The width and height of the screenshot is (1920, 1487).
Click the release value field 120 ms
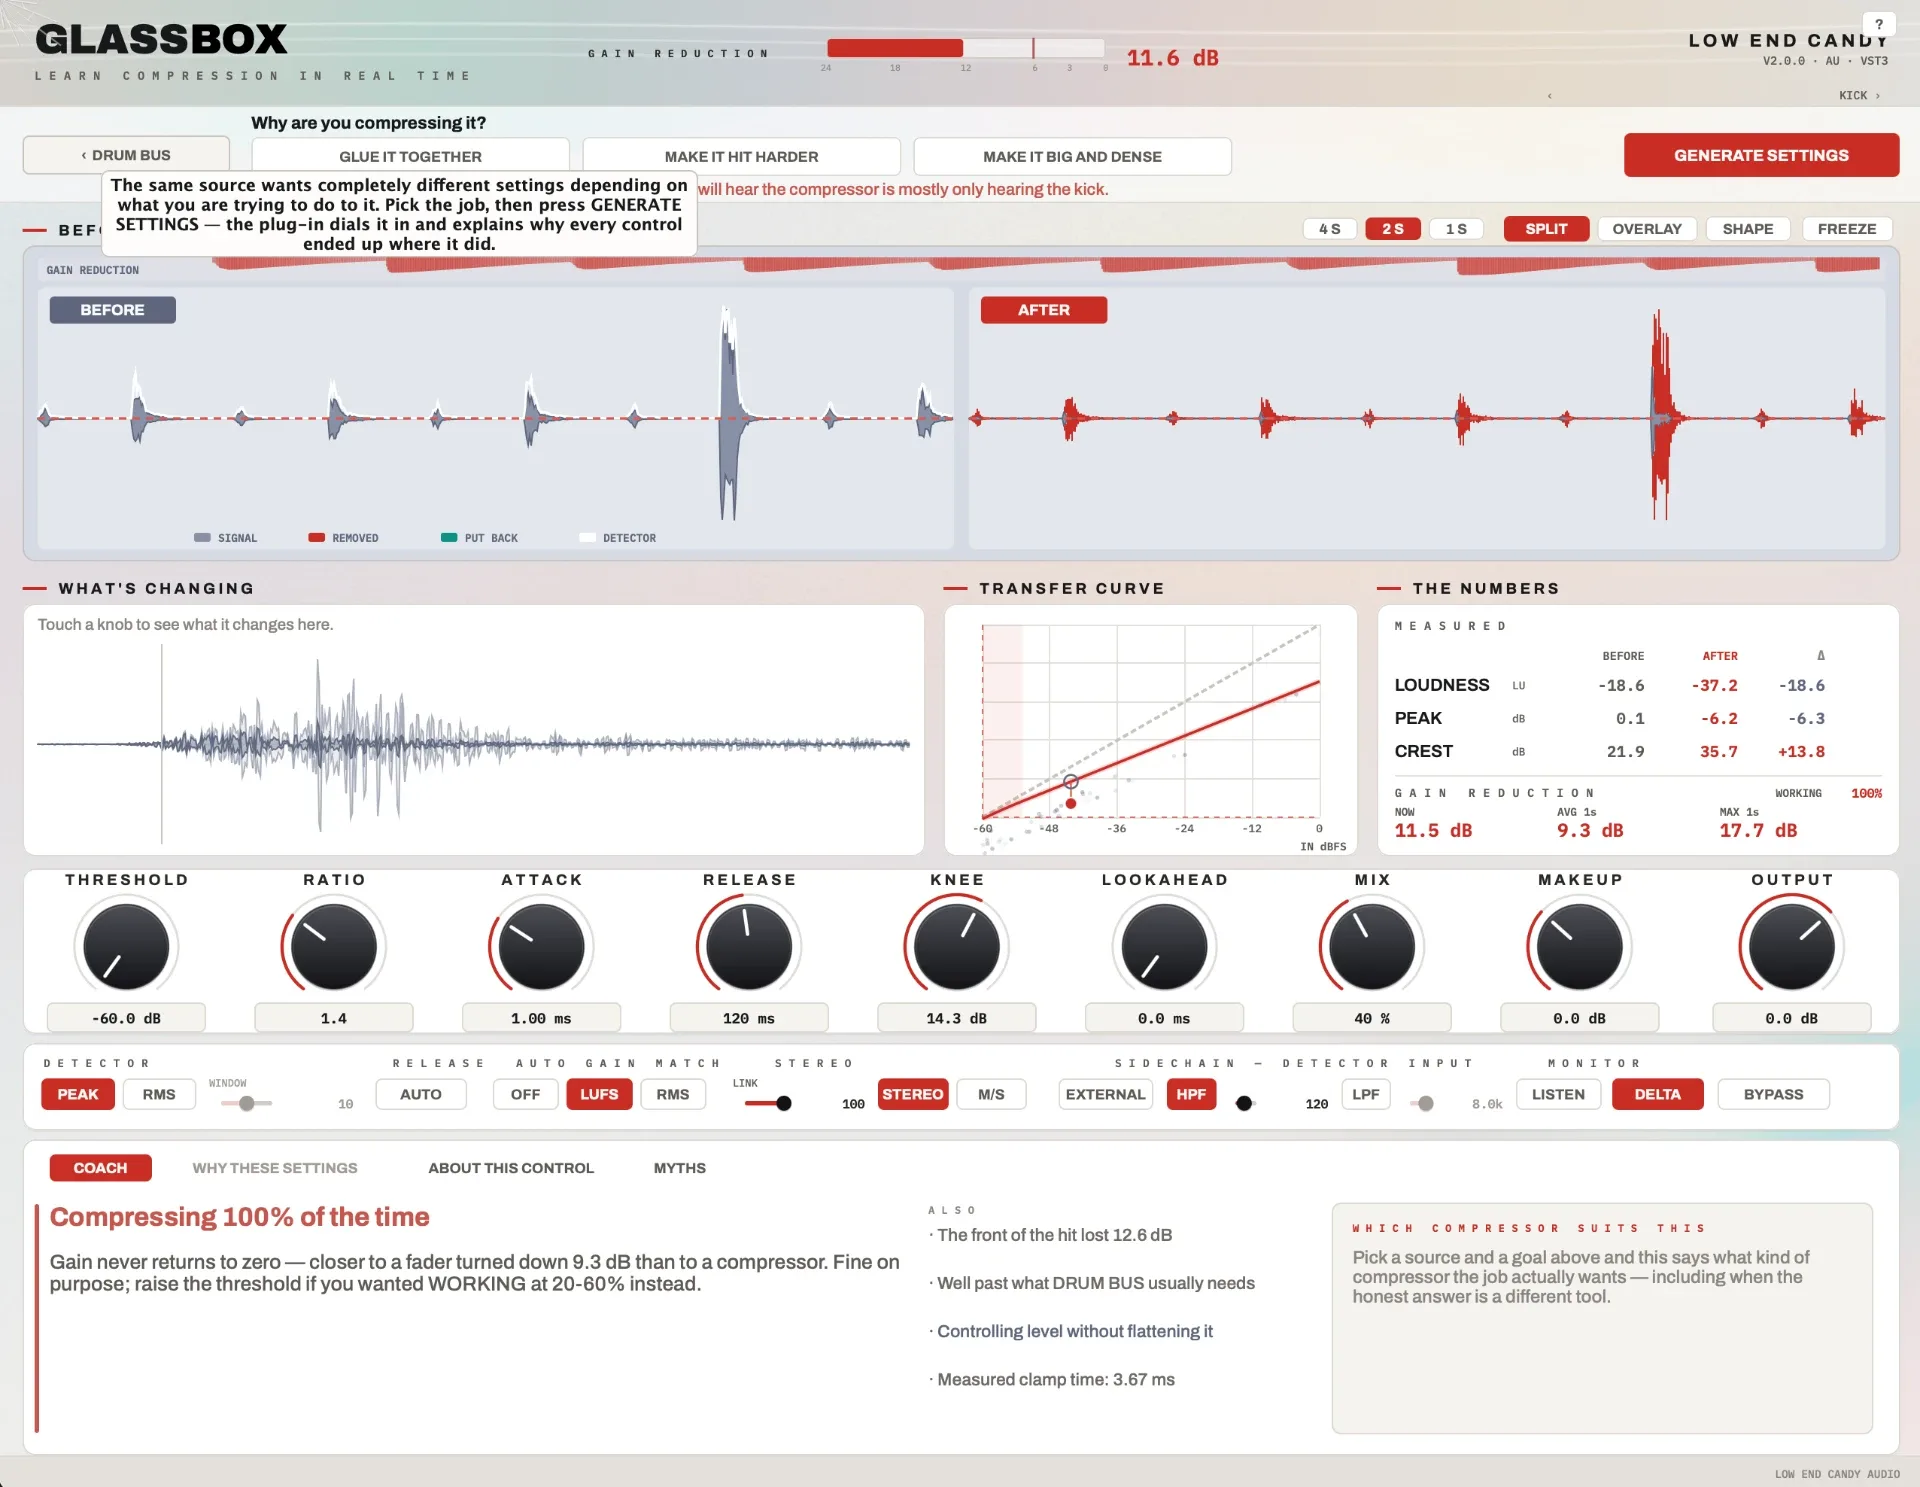click(749, 1018)
